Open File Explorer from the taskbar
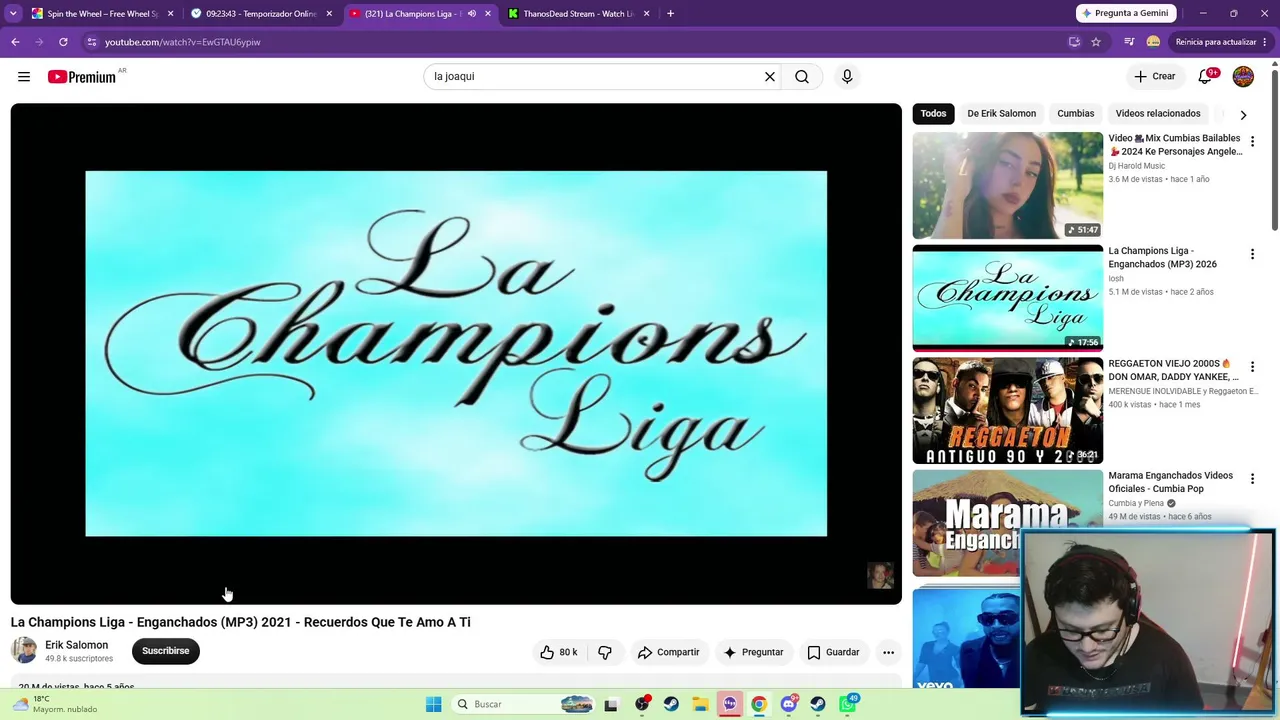The image size is (1280, 720). (700, 704)
